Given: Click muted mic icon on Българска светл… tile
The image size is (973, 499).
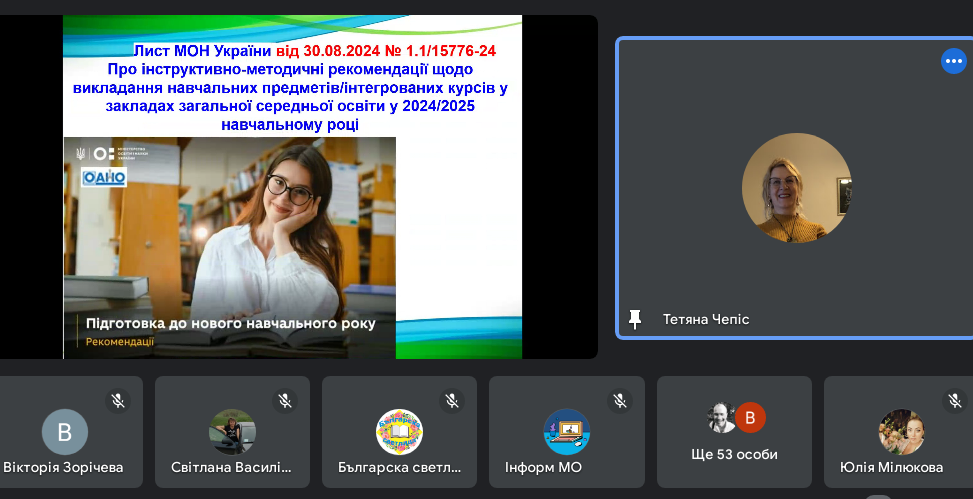Looking at the screenshot, I should tap(452, 401).
